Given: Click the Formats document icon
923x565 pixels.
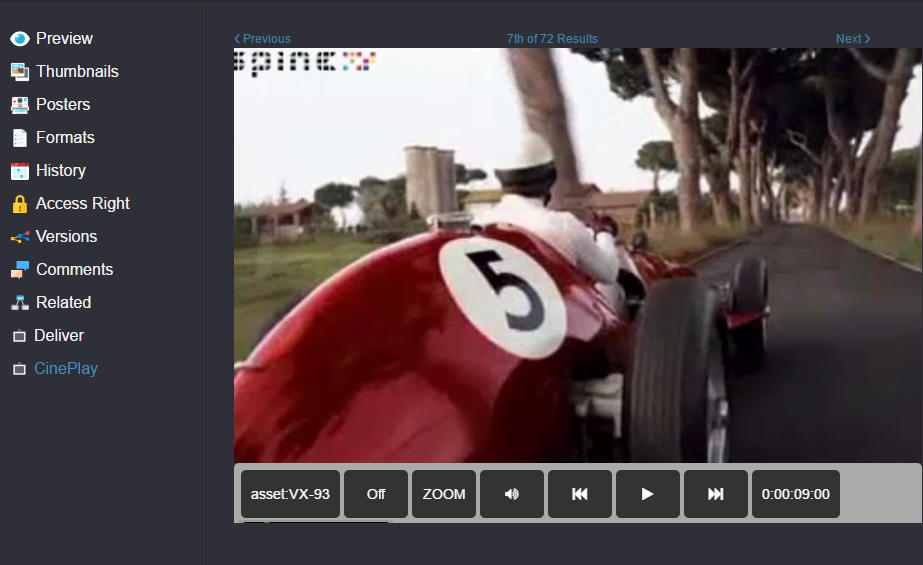Looking at the screenshot, I should click(19, 138).
